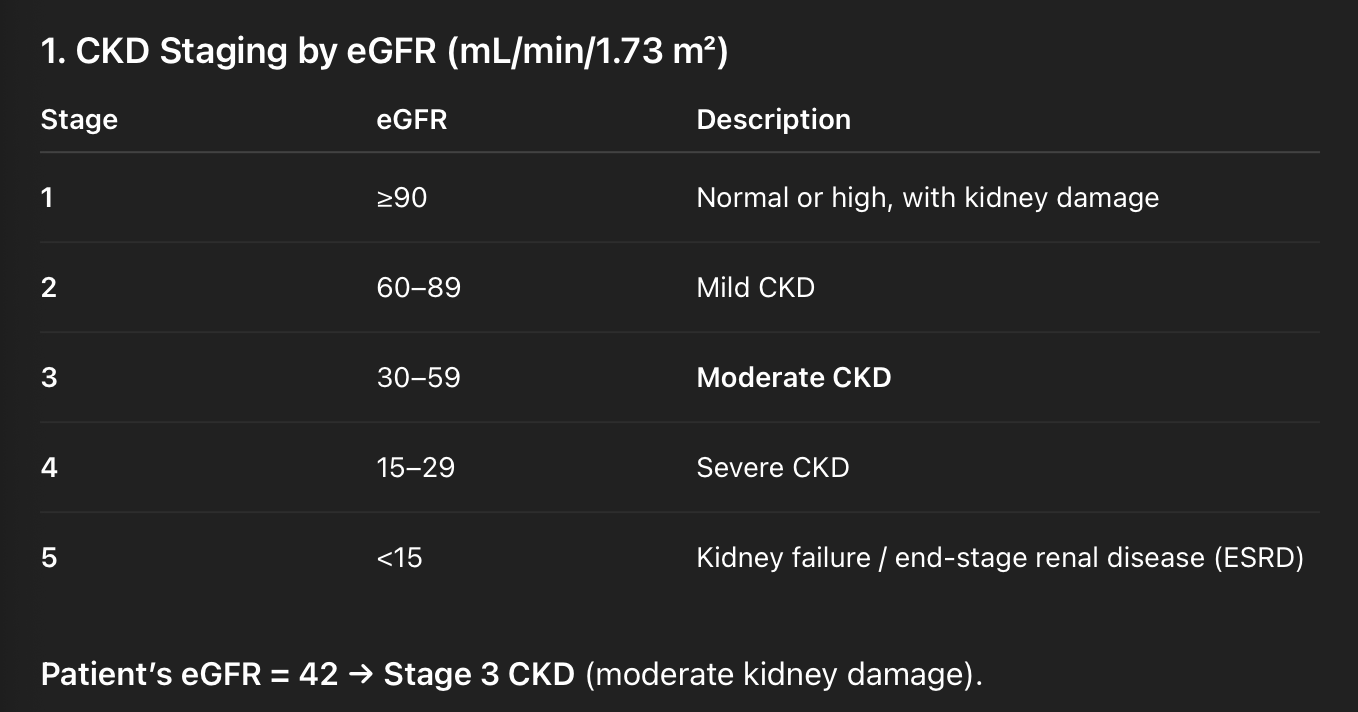Click stage number 3 in the table

48,378
